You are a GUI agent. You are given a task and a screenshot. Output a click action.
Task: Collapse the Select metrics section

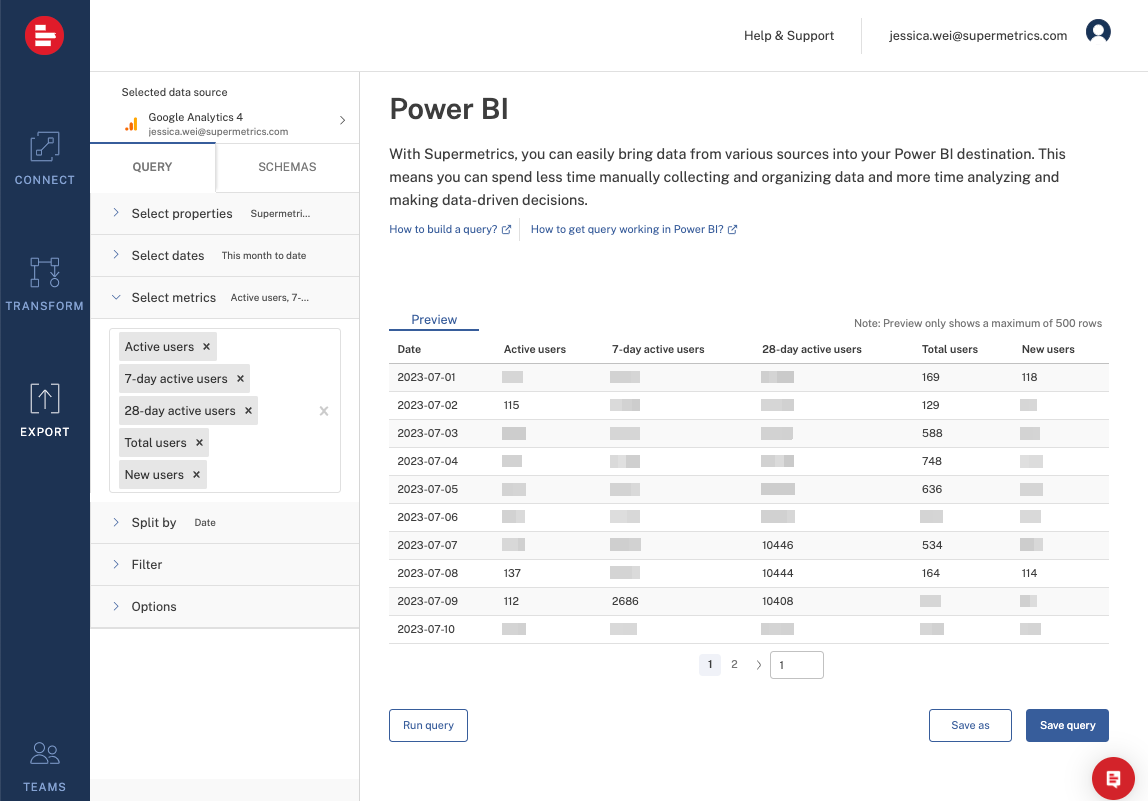pos(173,297)
